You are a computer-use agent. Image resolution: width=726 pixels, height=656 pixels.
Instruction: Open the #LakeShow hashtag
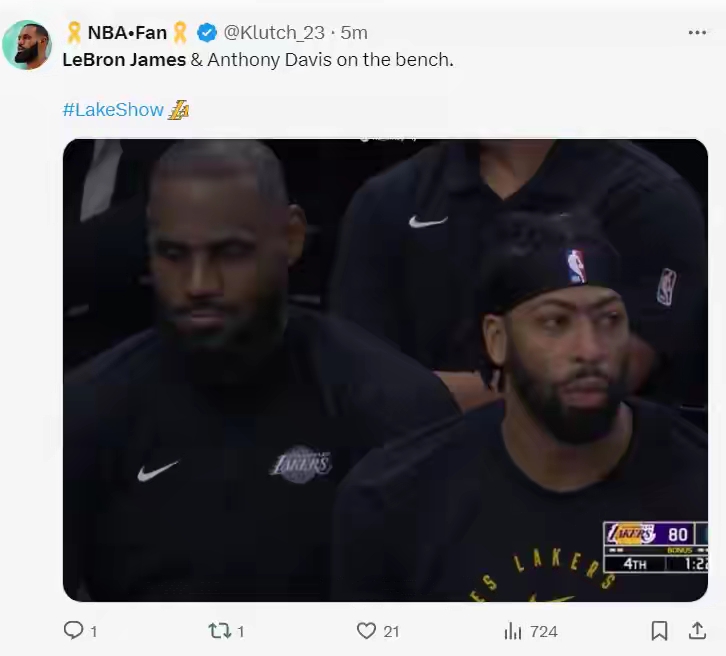(x=113, y=110)
